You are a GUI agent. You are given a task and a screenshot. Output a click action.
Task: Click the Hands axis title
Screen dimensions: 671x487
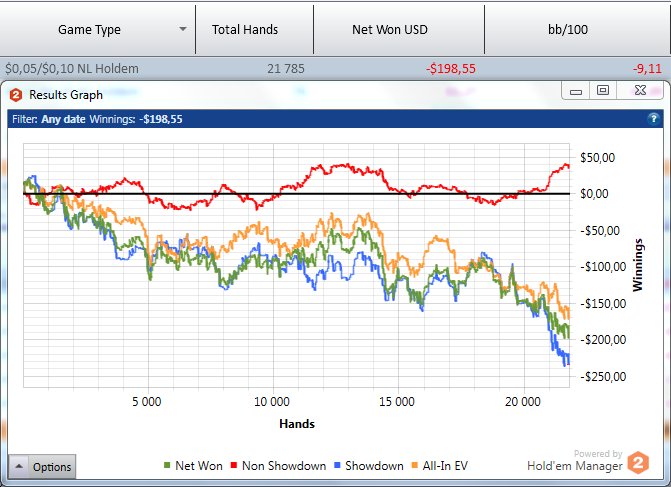pyautogui.click(x=297, y=424)
